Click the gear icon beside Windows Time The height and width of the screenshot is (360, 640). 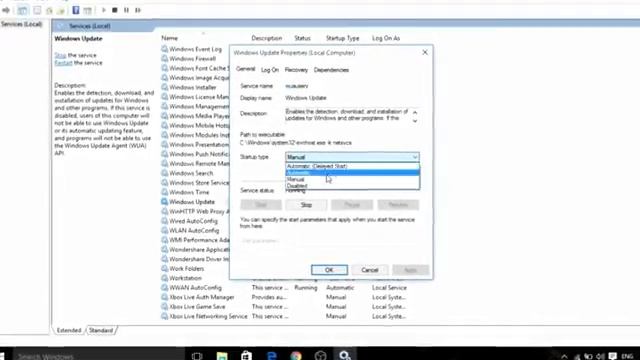(164, 192)
